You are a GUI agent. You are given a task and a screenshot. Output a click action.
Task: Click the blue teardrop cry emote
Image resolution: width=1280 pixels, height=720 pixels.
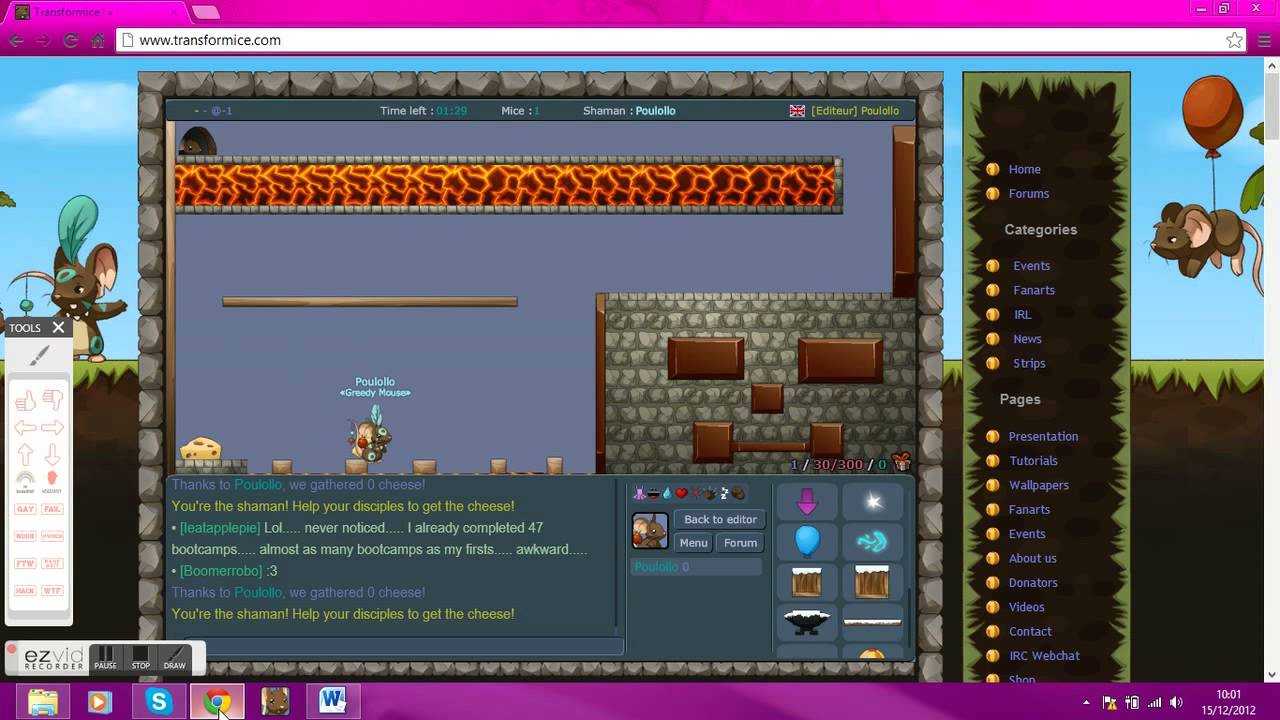coord(667,493)
